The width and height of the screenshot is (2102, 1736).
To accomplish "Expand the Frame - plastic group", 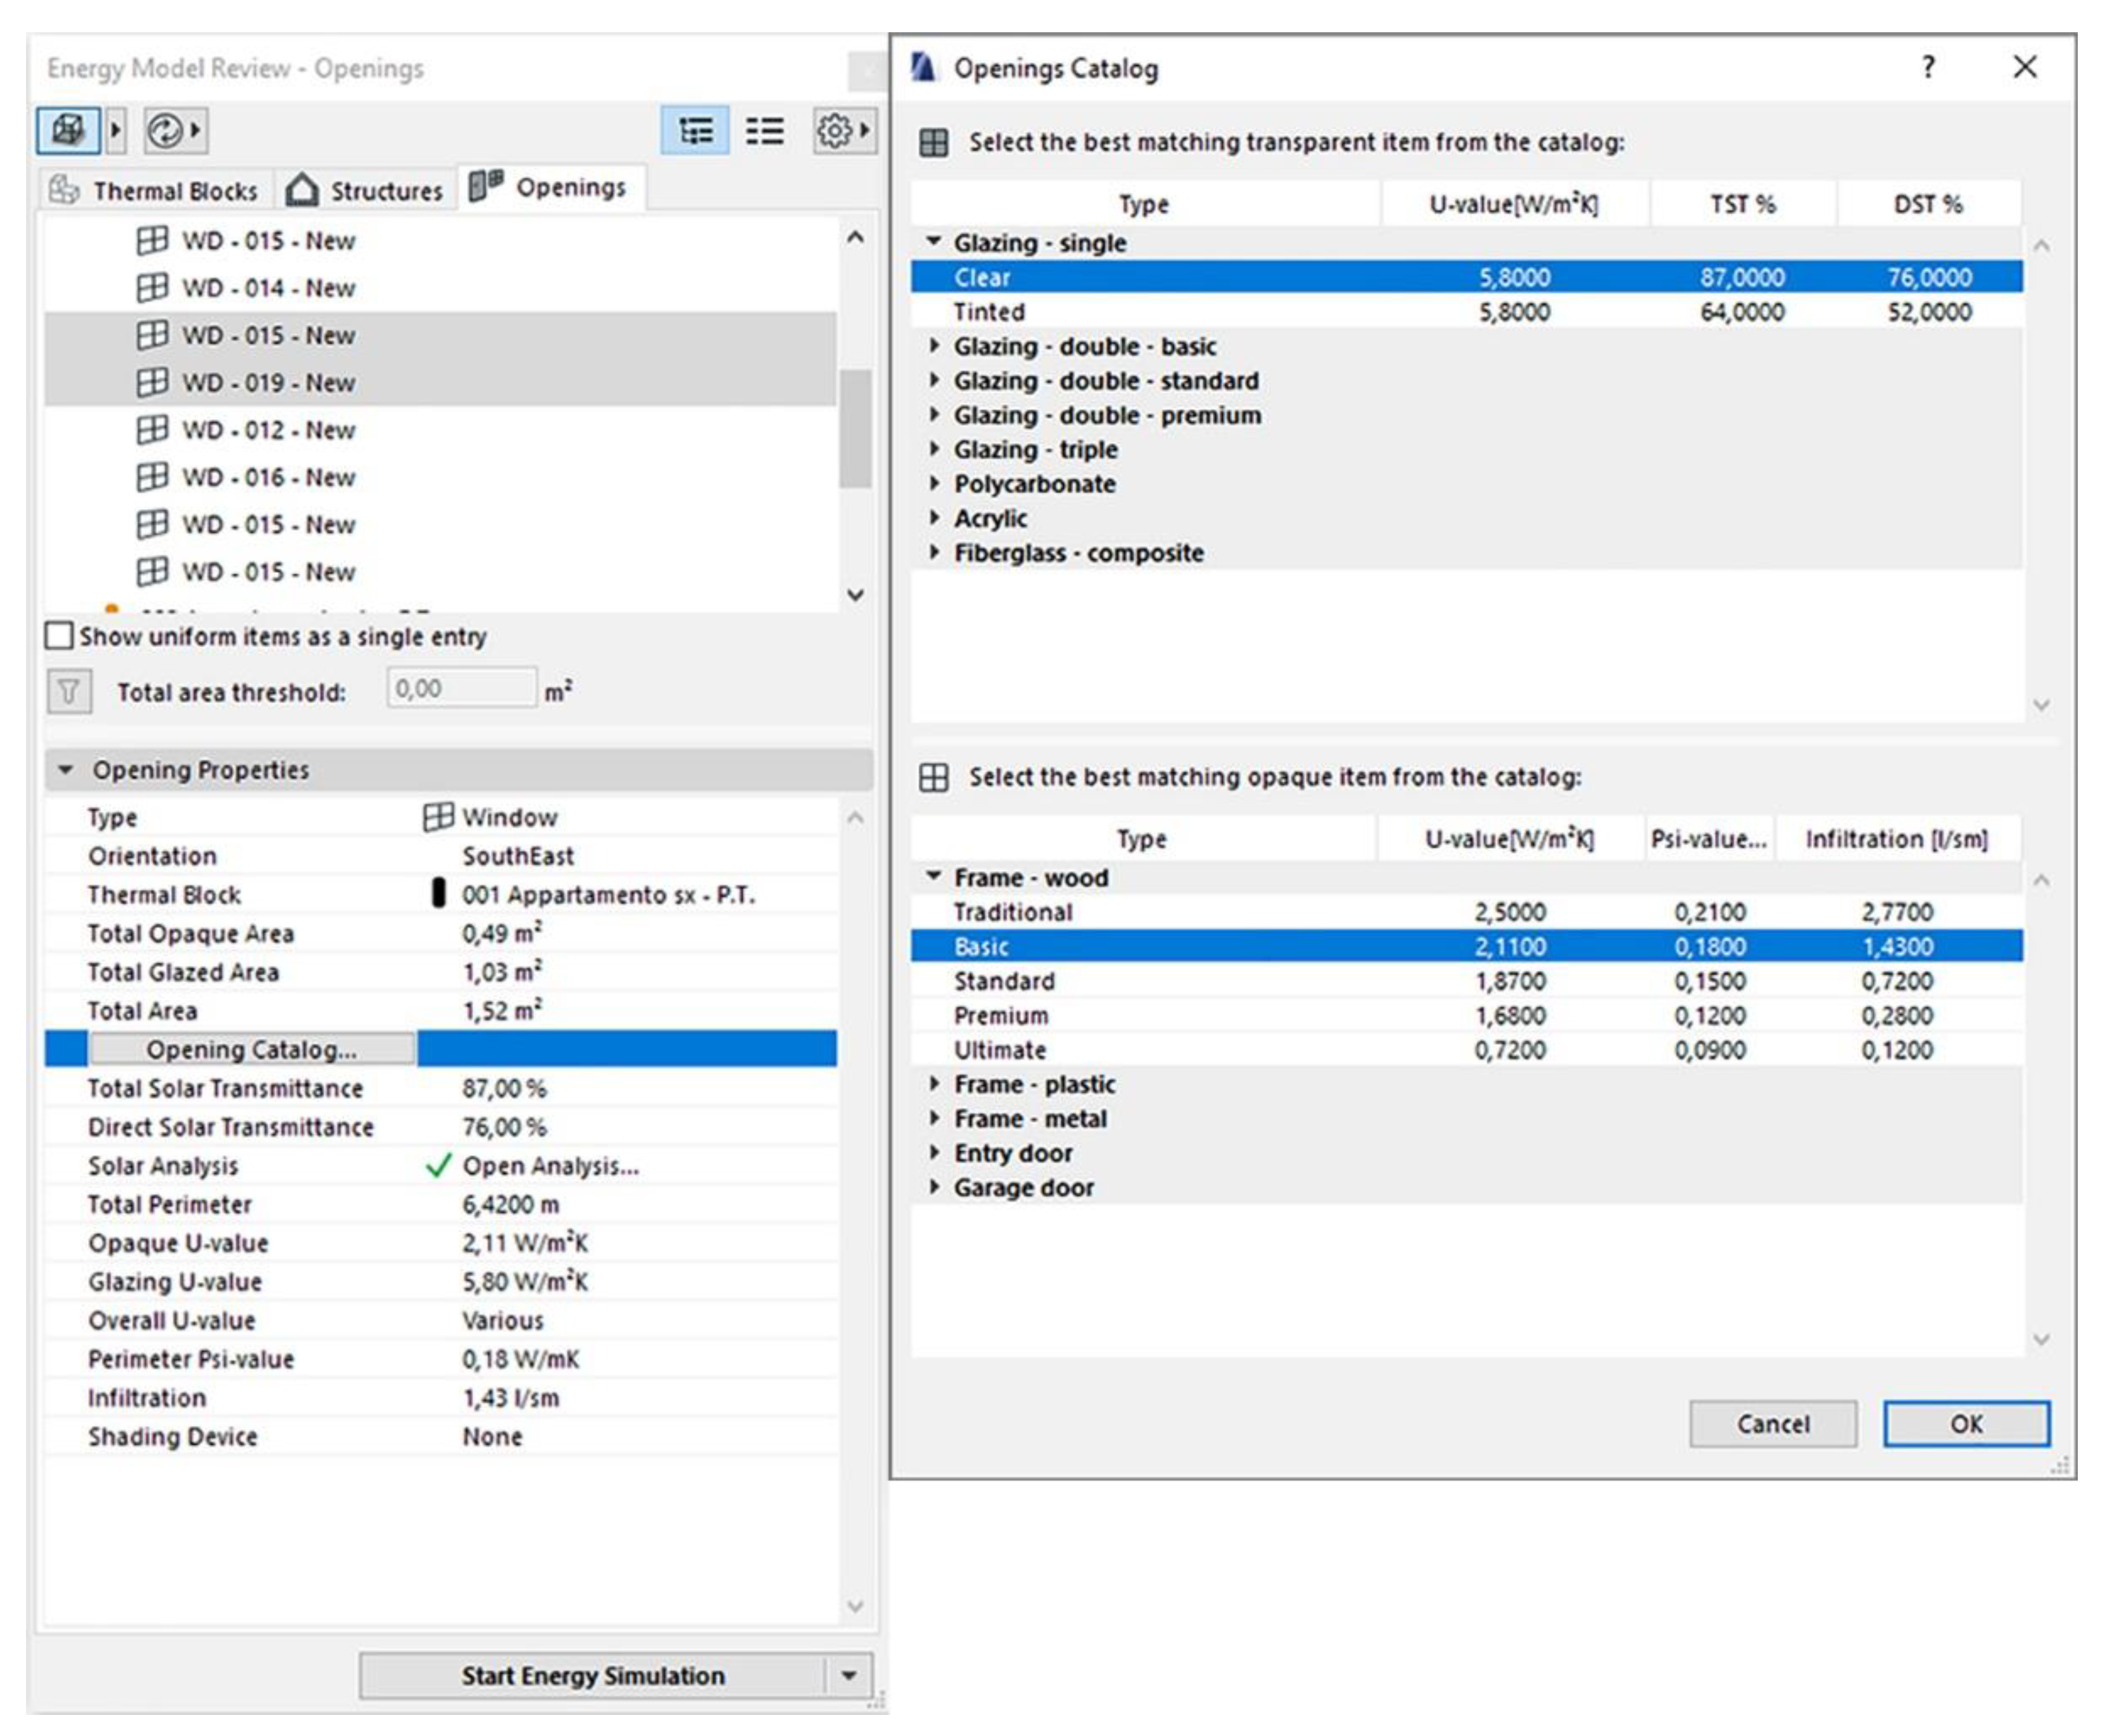I will pyautogui.click(x=934, y=1084).
